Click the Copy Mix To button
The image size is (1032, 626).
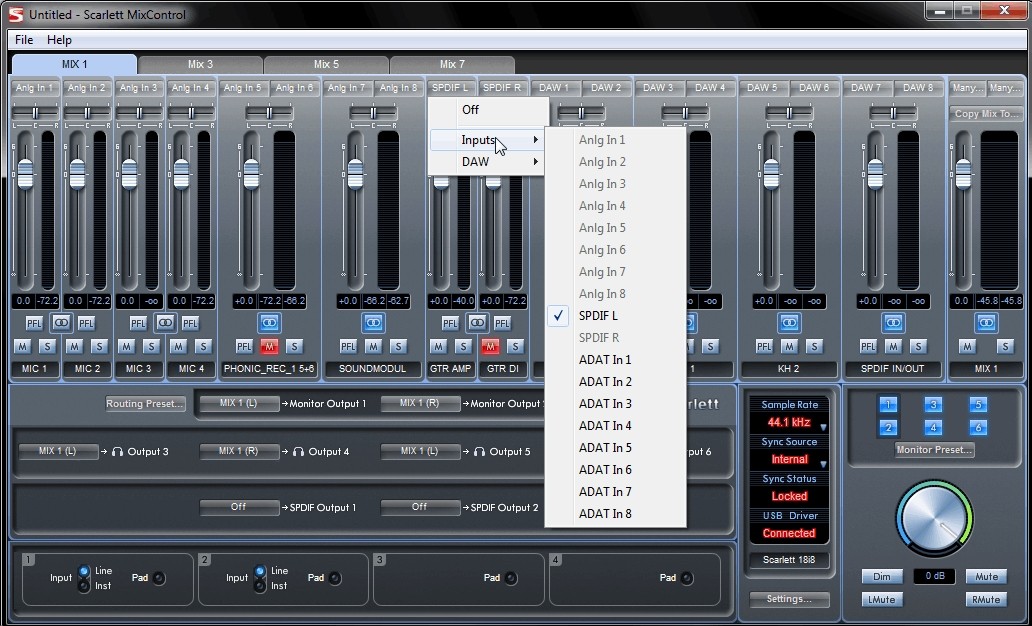(x=985, y=113)
